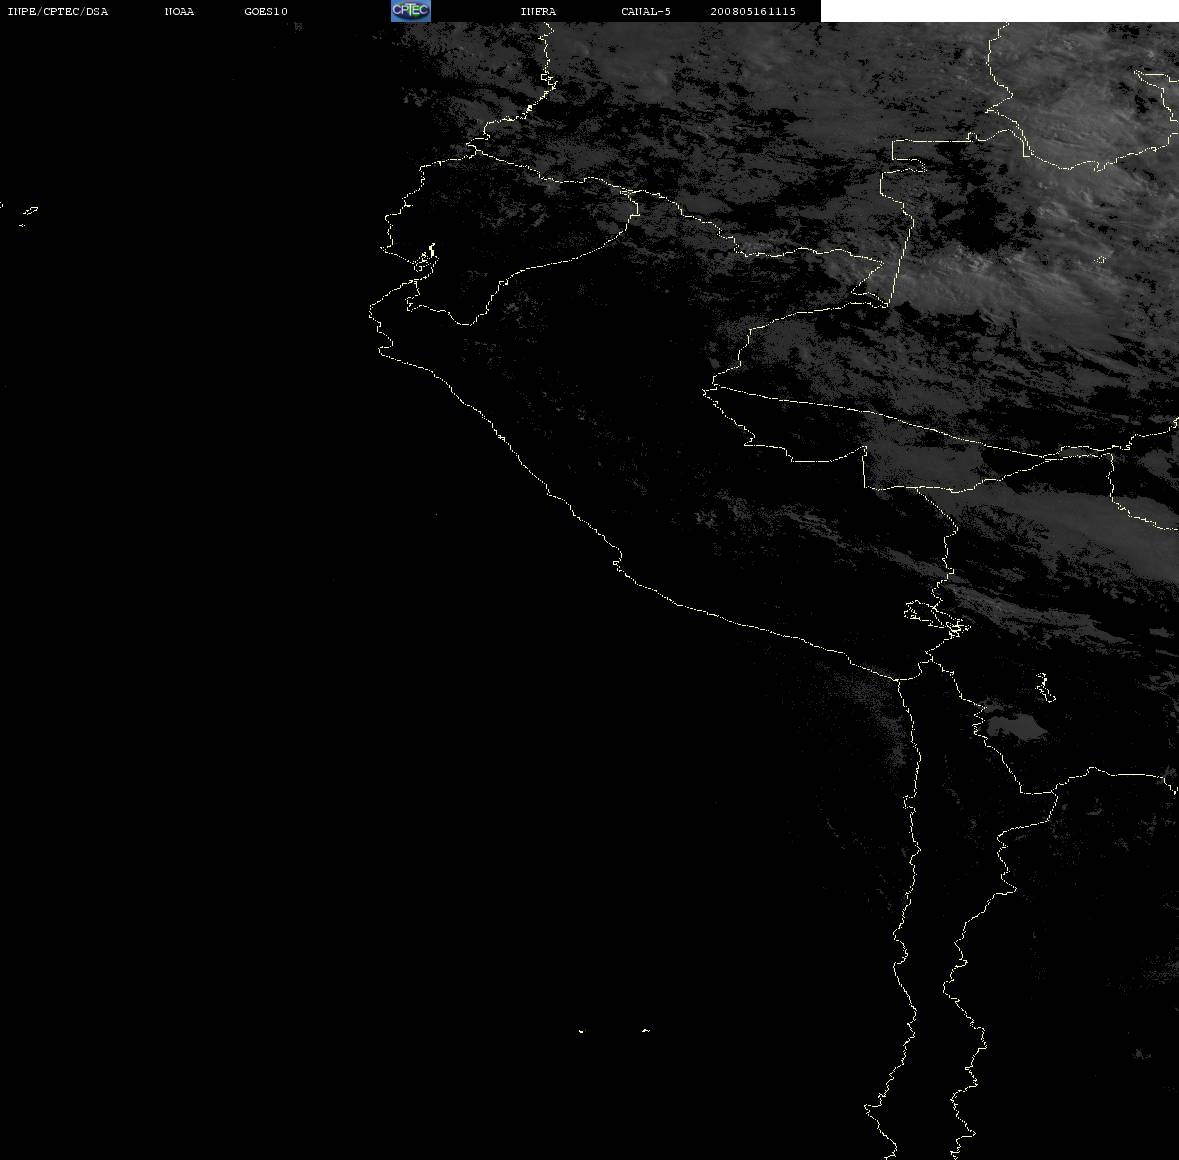Select the GOES10 satellite label
This screenshot has width=1179, height=1160.
[x=266, y=11]
